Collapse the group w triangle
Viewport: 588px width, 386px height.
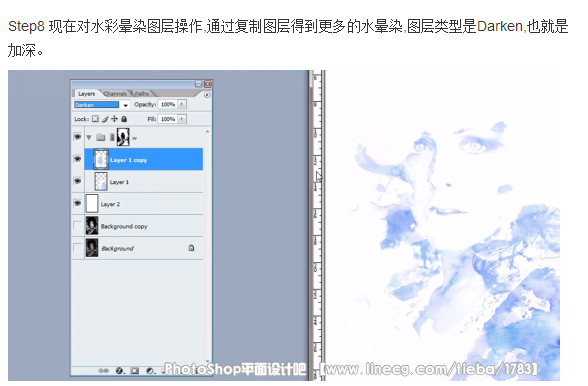(x=89, y=137)
